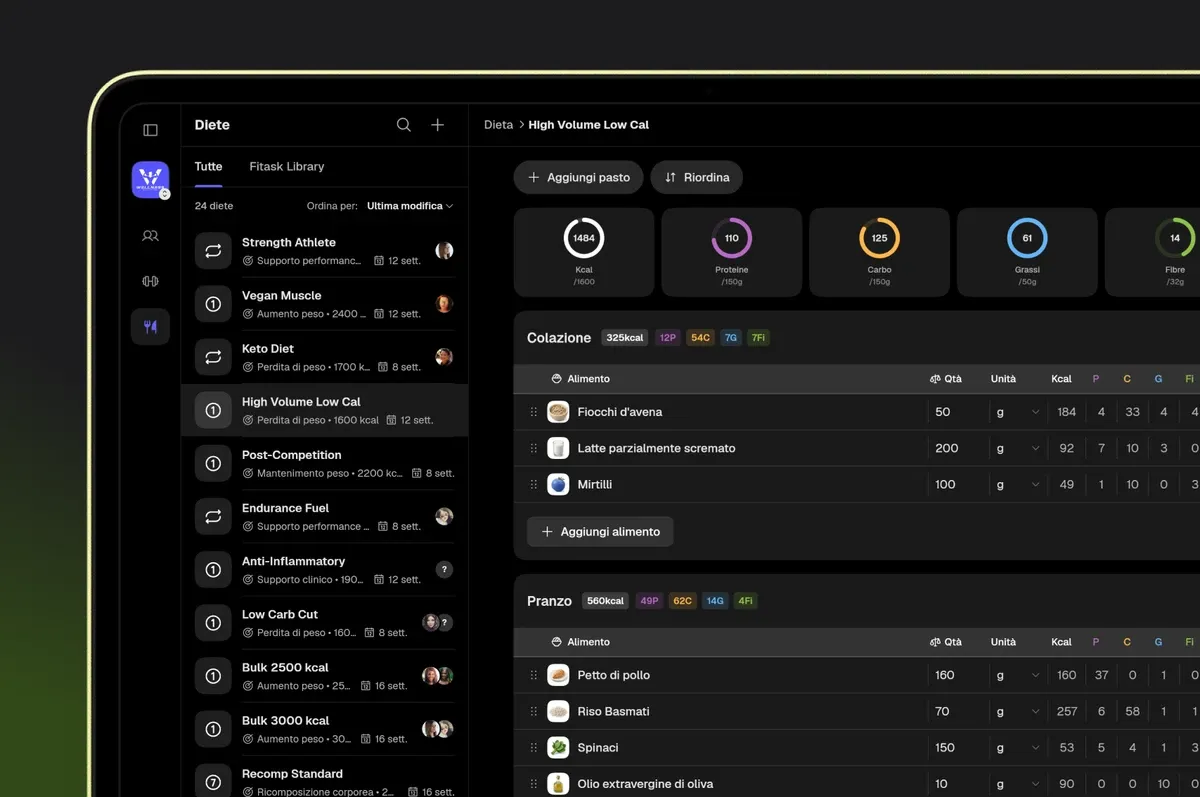Open the Ordina per Ultima modifica dropdown

coord(410,206)
